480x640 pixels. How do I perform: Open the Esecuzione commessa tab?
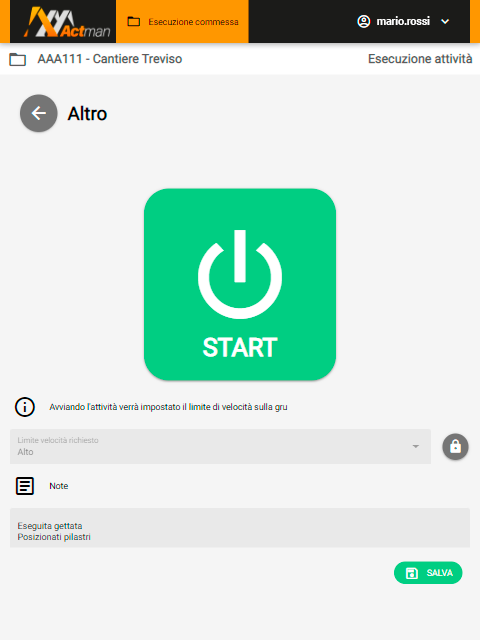tap(182, 21)
